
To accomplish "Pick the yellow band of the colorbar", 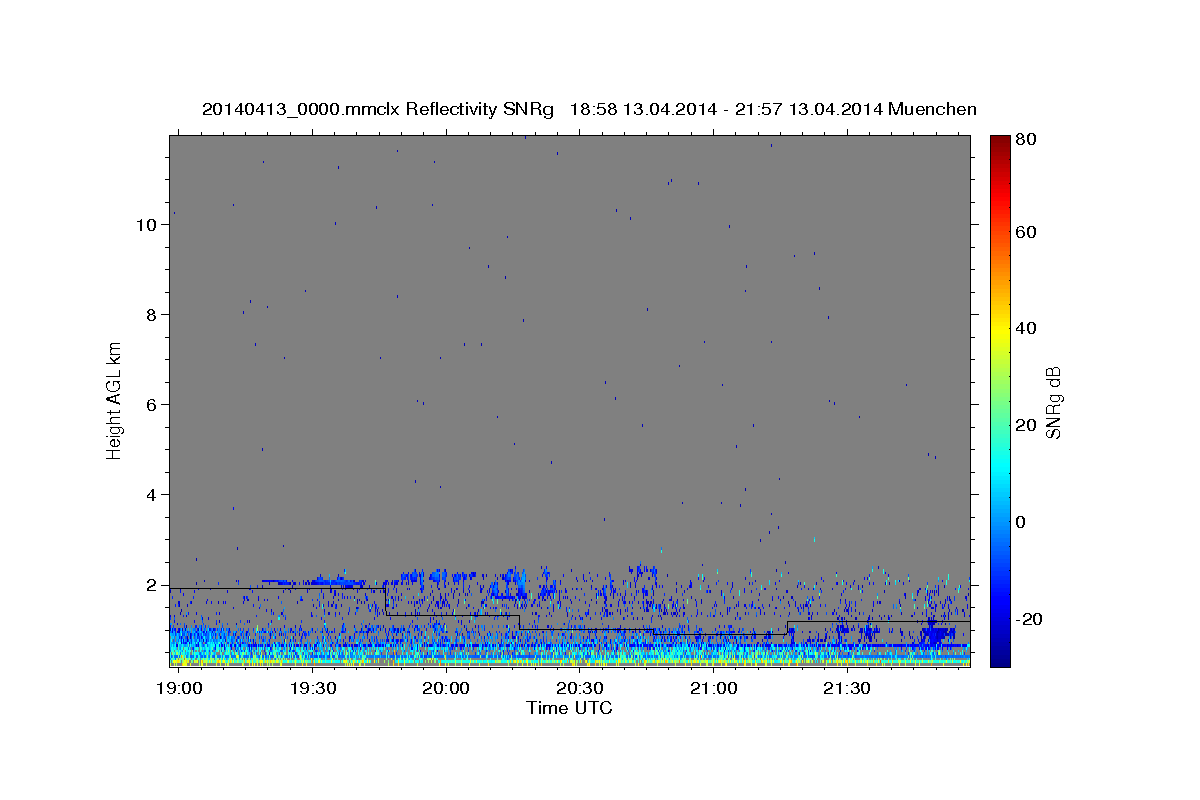I will [x=999, y=330].
